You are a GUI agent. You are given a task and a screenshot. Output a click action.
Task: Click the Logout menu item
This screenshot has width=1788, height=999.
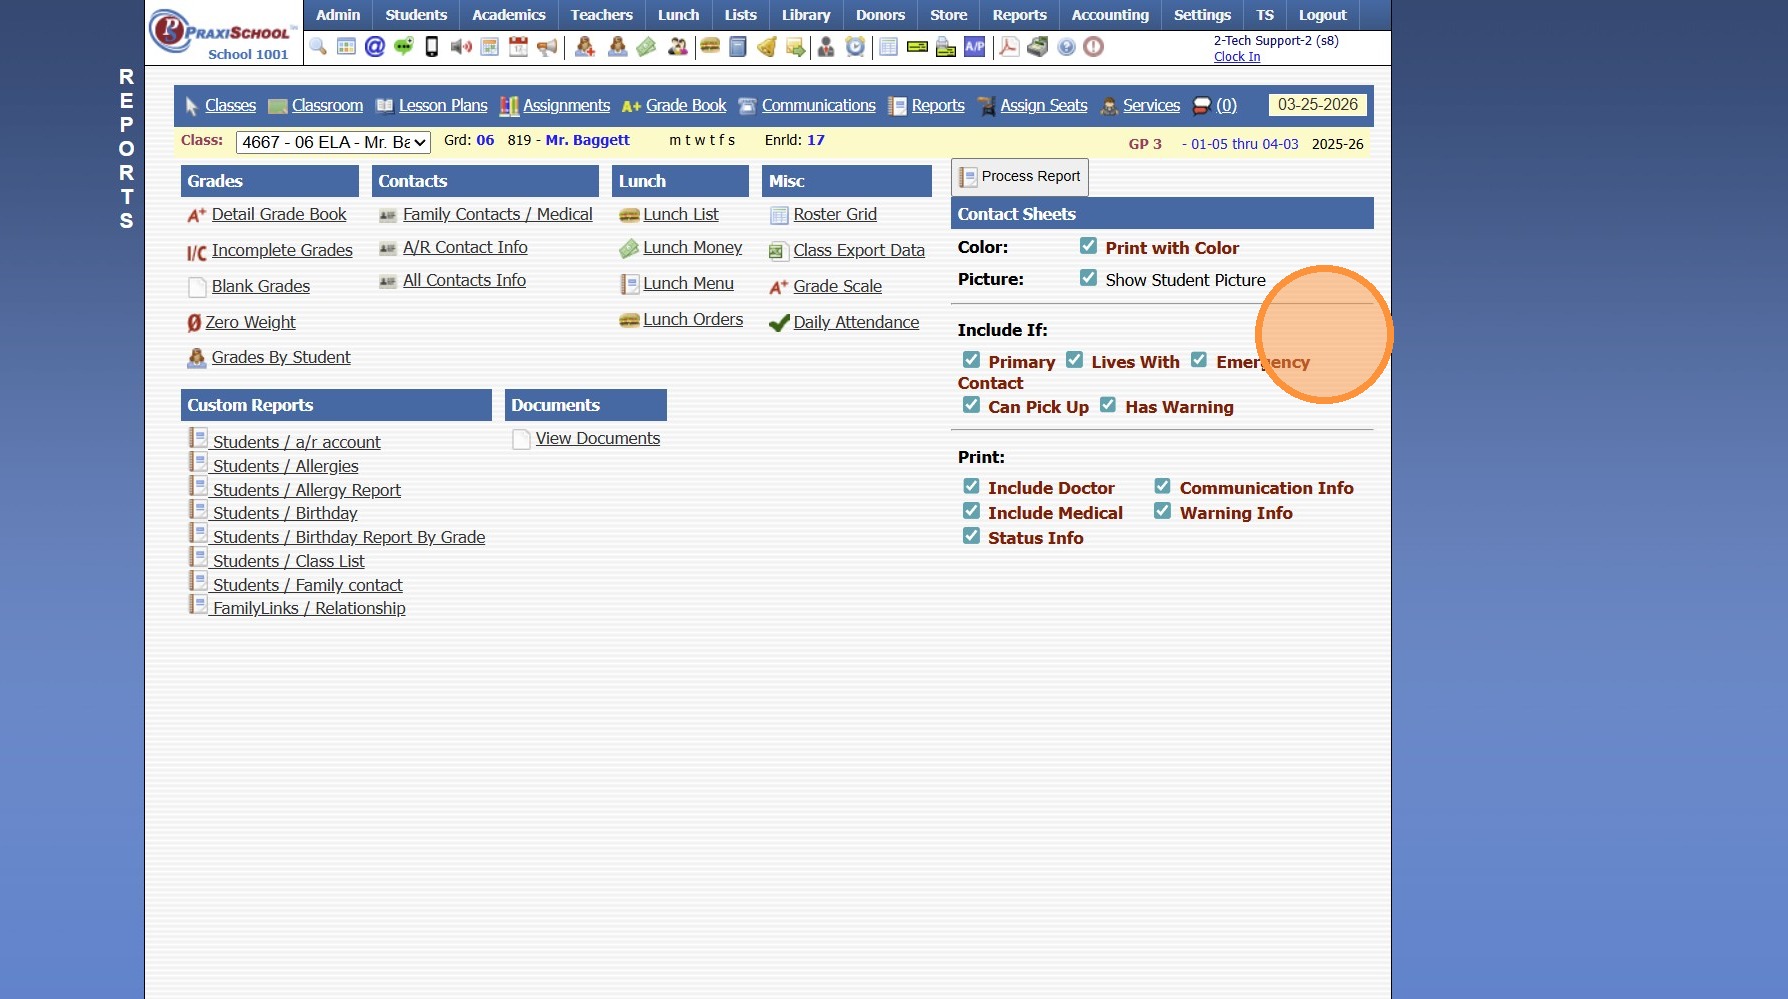click(x=1323, y=15)
